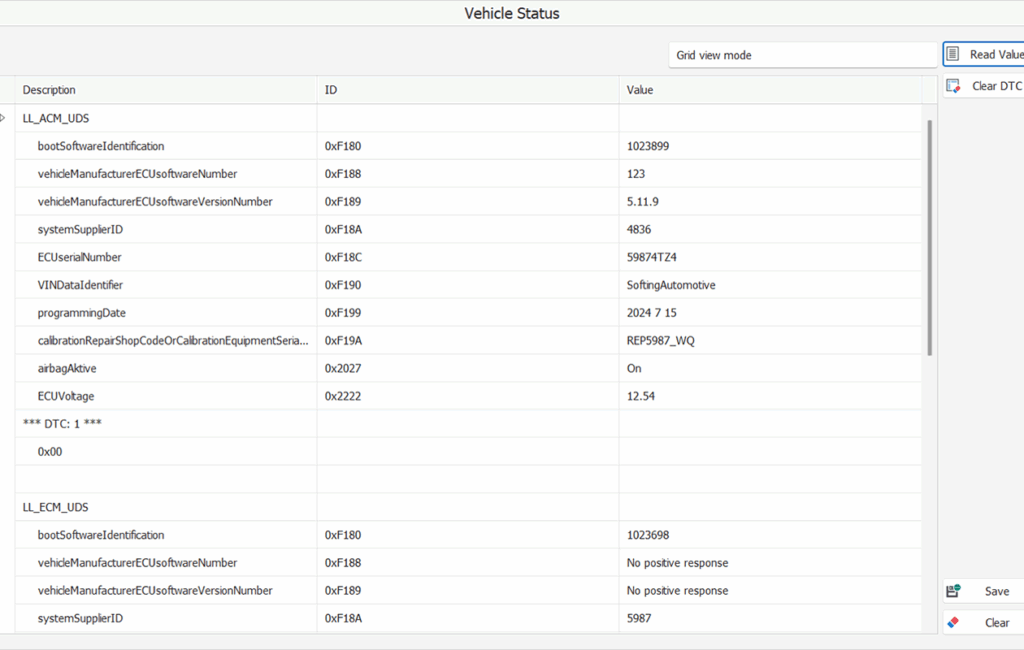The image size is (1024, 650).
Task: Select the calibrationRepairShopCodeOrCalibrationEquipmentSeria... cell
Action: click(166, 340)
